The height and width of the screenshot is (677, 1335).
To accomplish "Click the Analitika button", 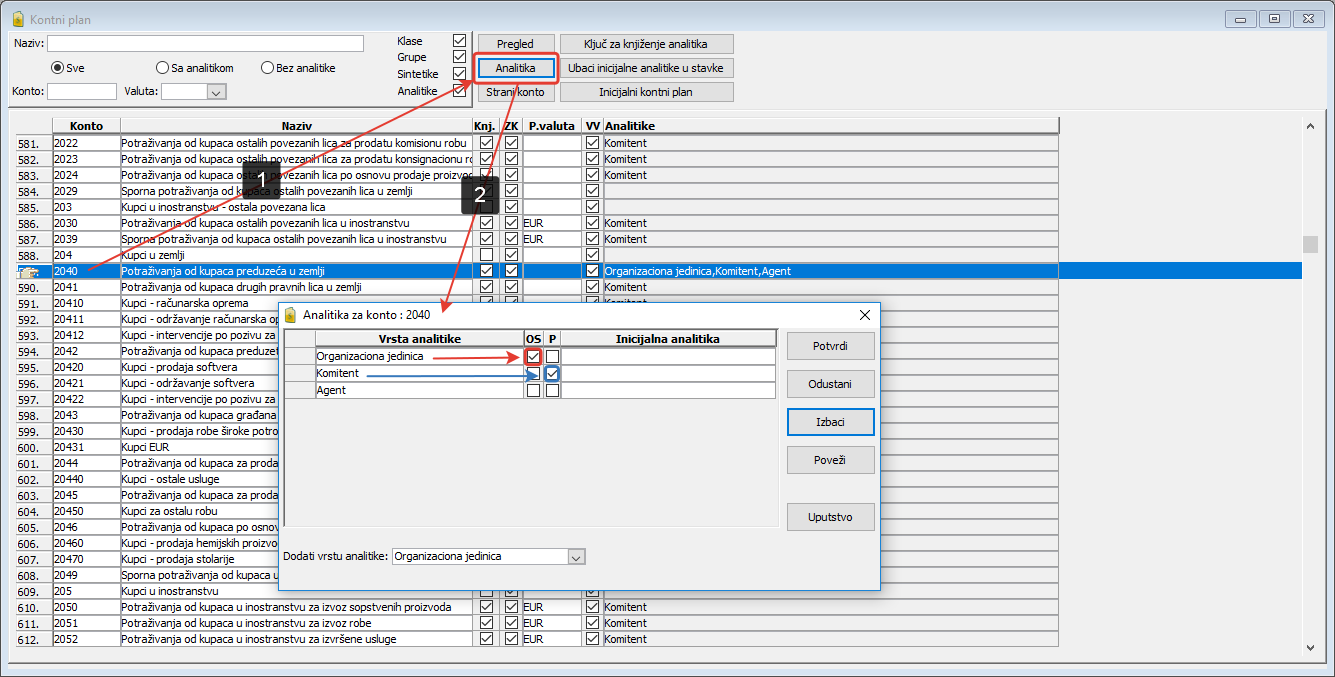I will 515,68.
